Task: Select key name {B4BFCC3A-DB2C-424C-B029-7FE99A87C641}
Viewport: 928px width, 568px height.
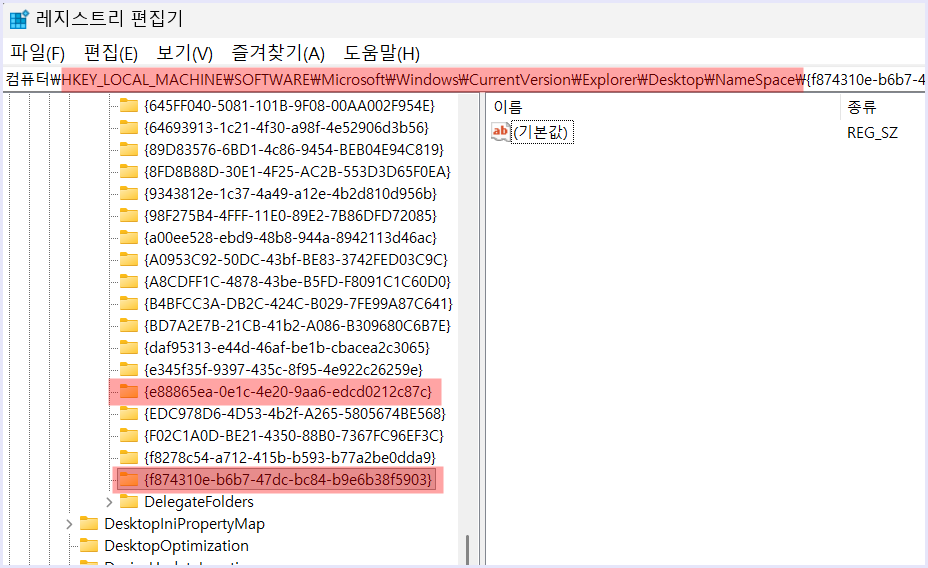Action: click(298, 304)
